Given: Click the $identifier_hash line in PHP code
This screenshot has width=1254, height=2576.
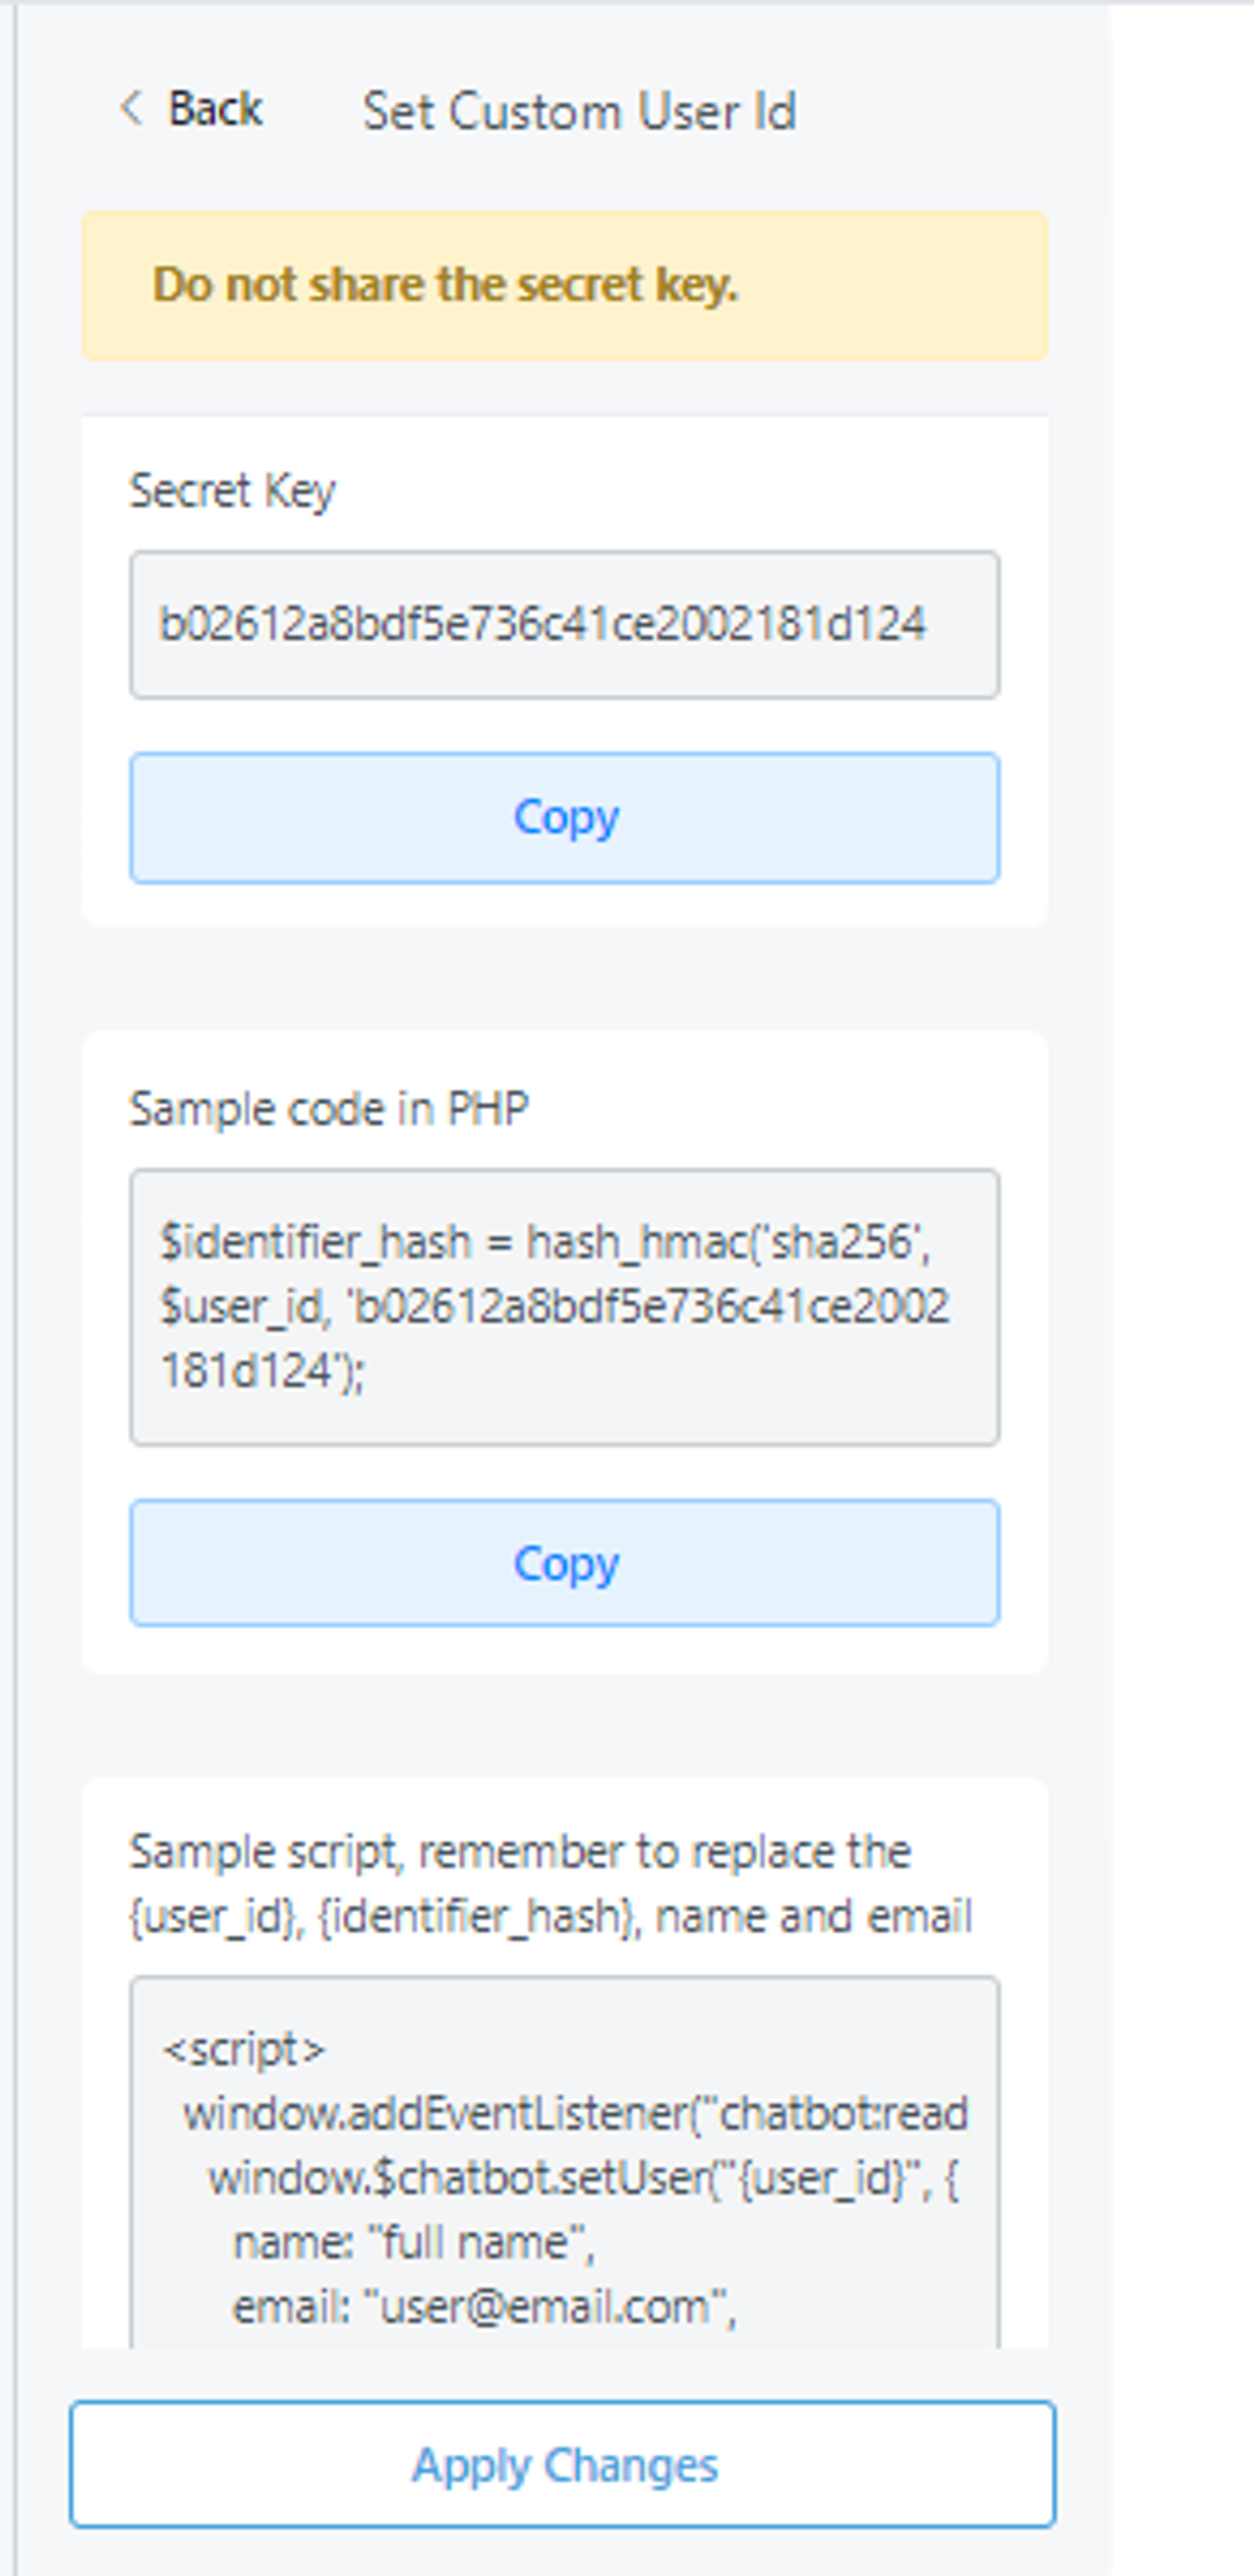Looking at the screenshot, I should pos(545,1242).
